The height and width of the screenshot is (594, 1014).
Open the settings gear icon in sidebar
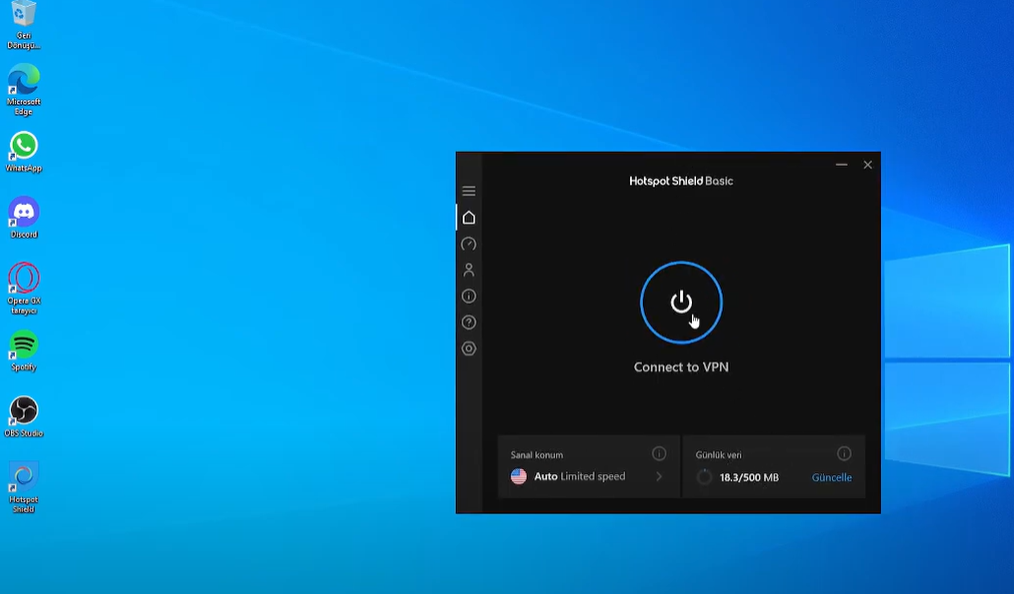pyautogui.click(x=469, y=349)
